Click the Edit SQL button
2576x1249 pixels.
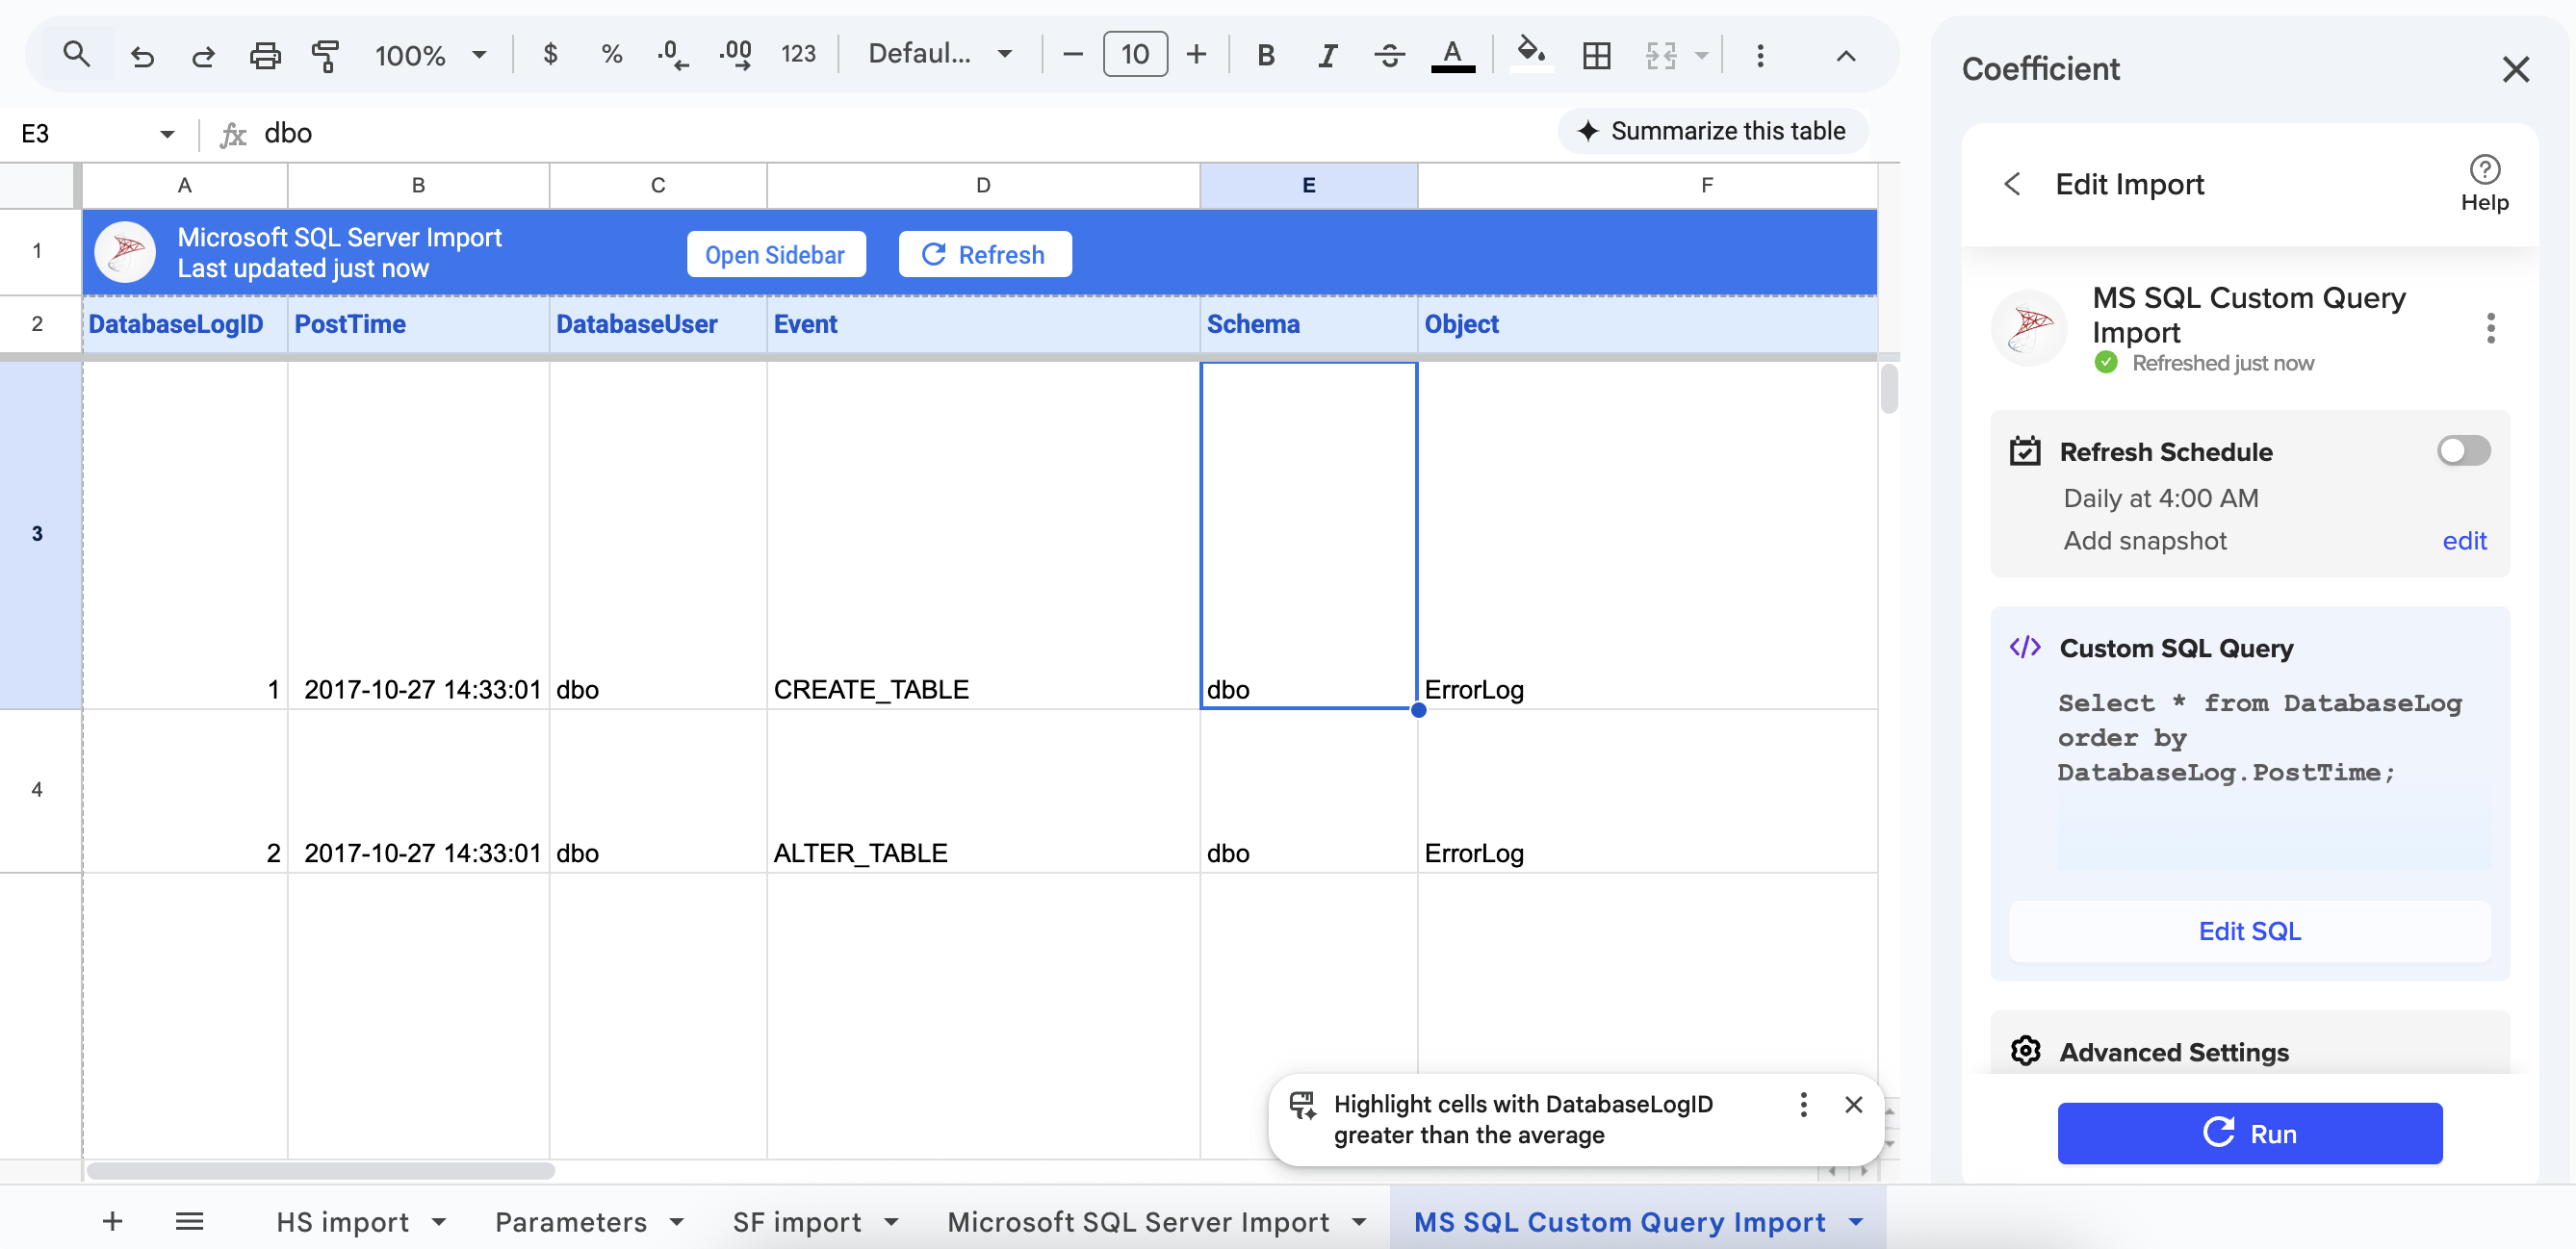tap(2248, 931)
